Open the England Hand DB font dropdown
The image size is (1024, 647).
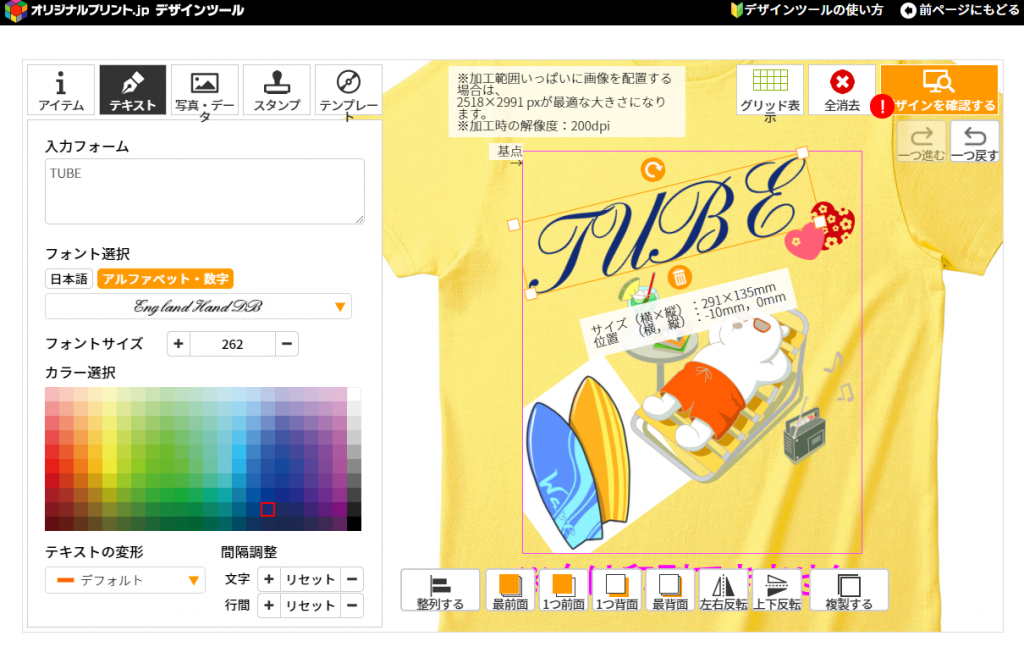click(x=198, y=306)
